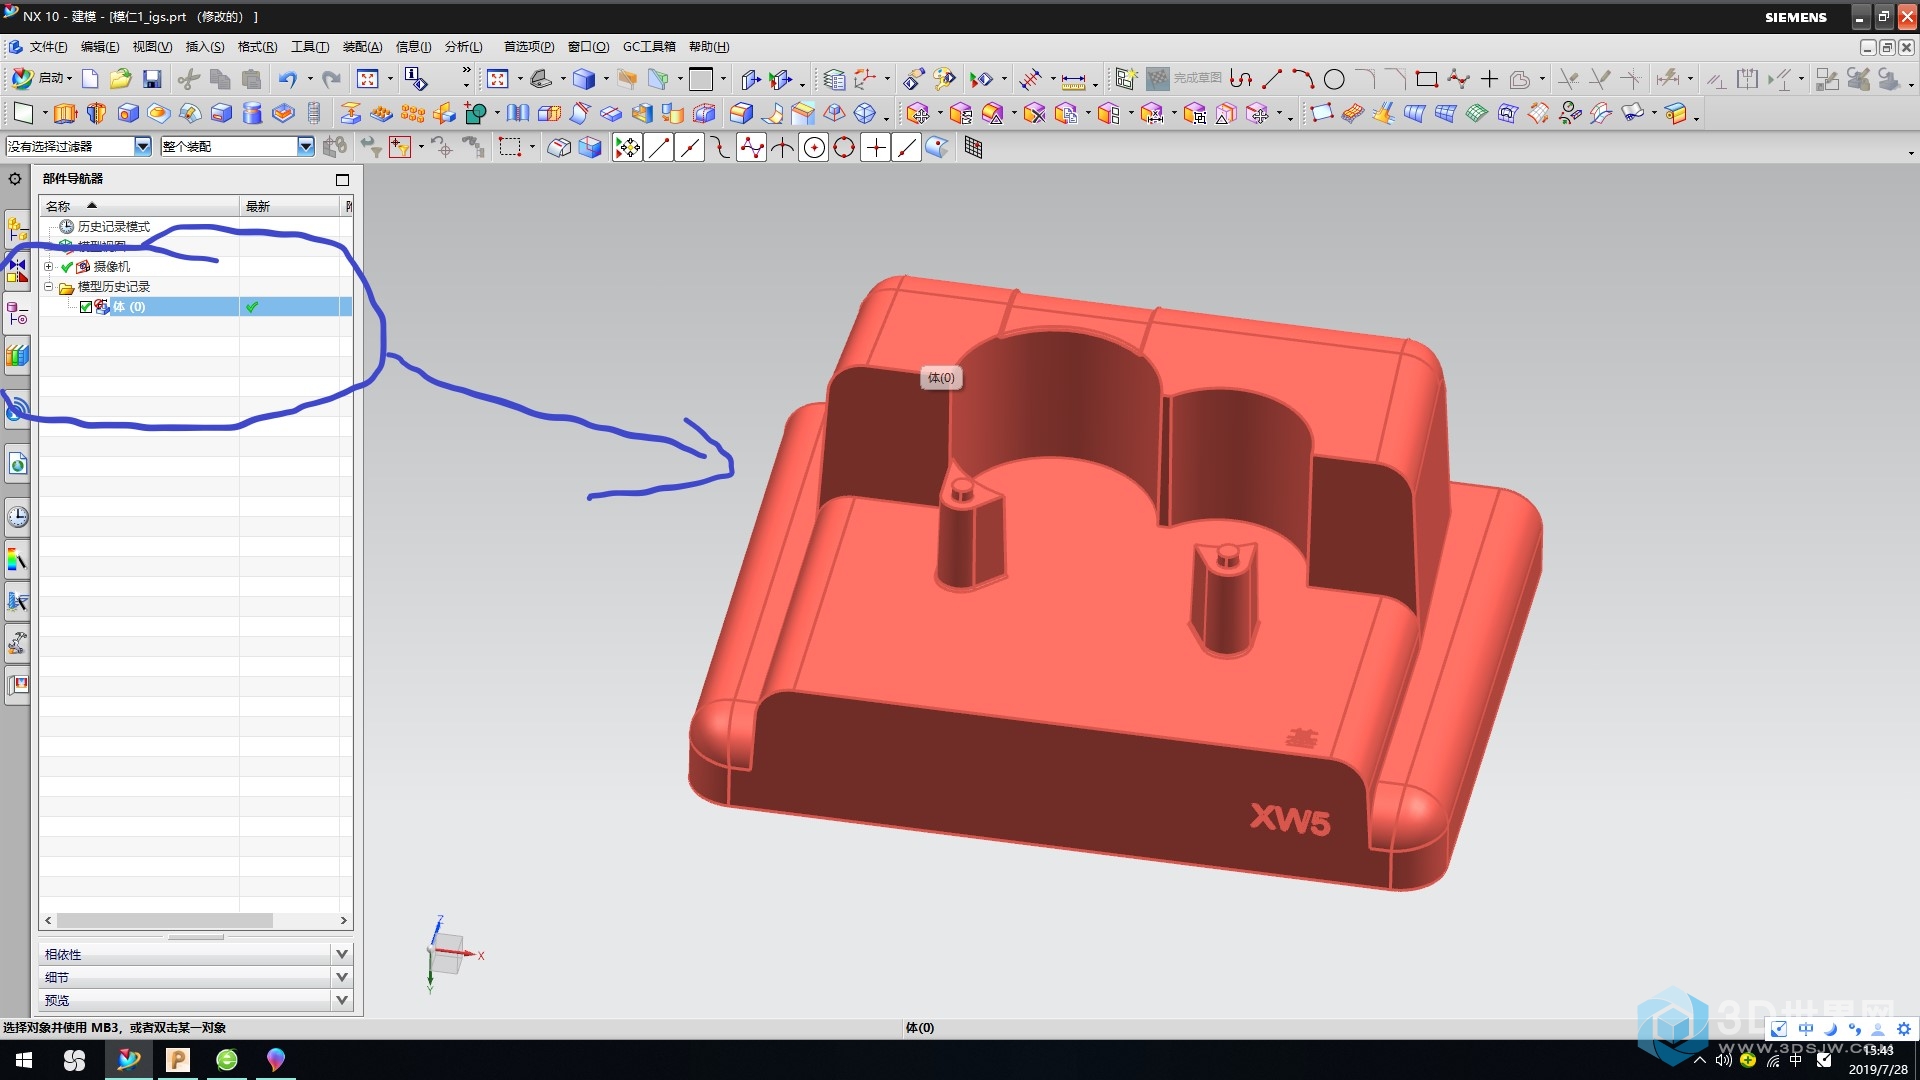Click the Undo arrow icon
Screen dimensions: 1920x1080
pyautogui.click(x=288, y=79)
